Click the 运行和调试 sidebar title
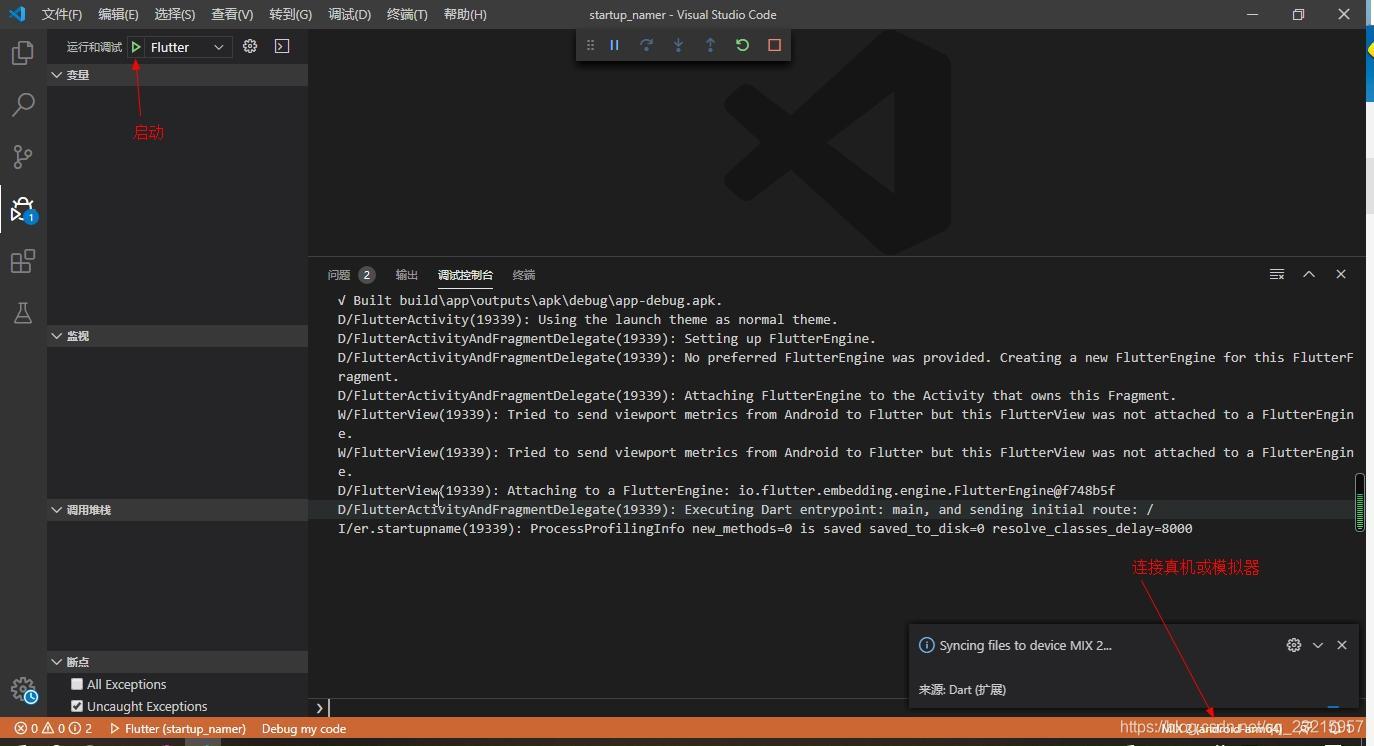 [x=94, y=47]
